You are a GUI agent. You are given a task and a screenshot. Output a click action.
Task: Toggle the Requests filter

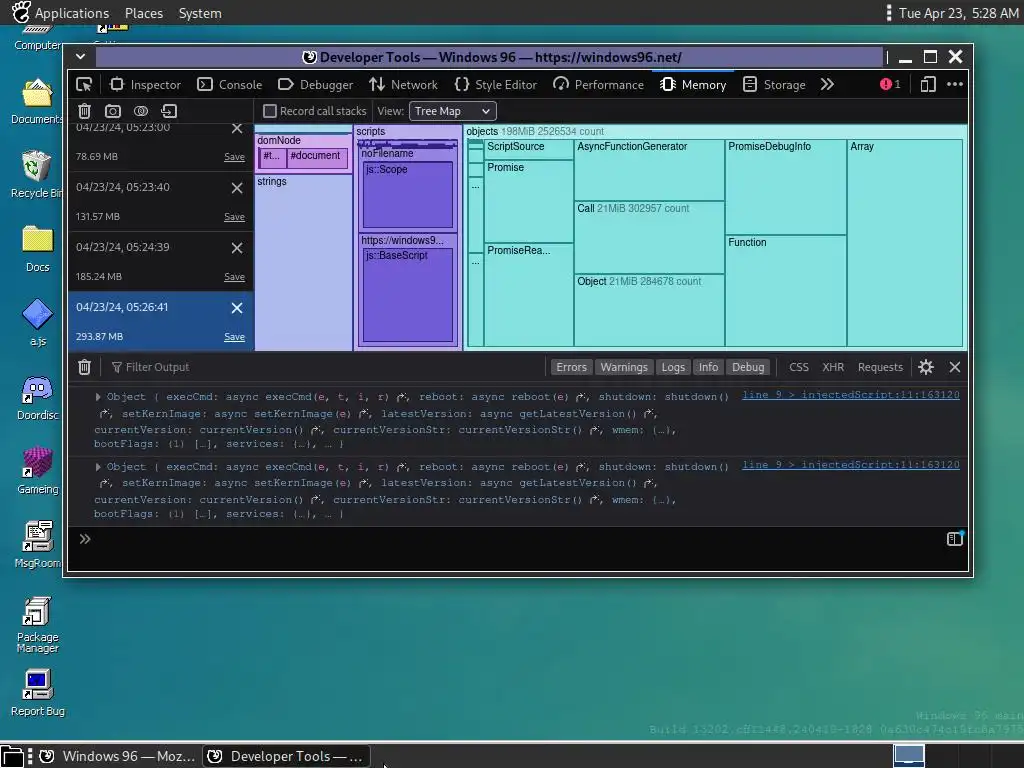(x=880, y=367)
